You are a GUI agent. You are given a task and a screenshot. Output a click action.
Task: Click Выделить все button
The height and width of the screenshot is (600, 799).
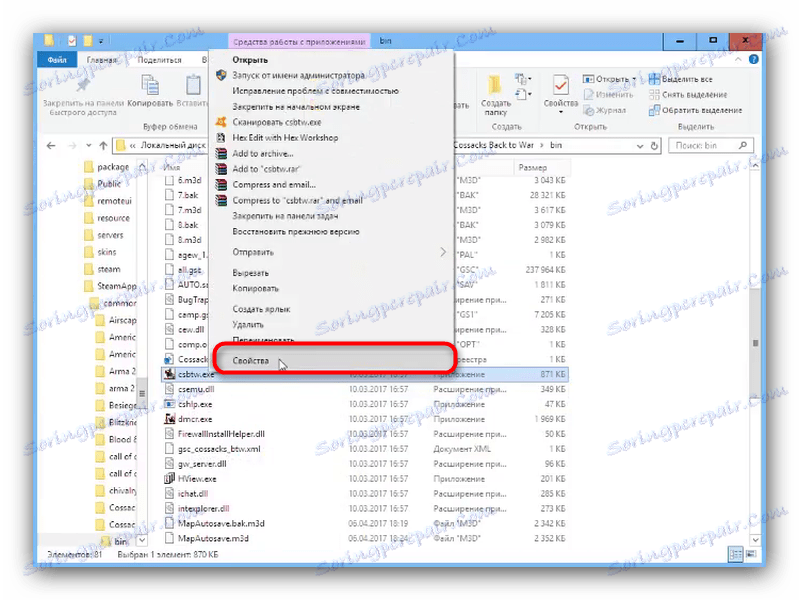pyautogui.click(x=680, y=79)
